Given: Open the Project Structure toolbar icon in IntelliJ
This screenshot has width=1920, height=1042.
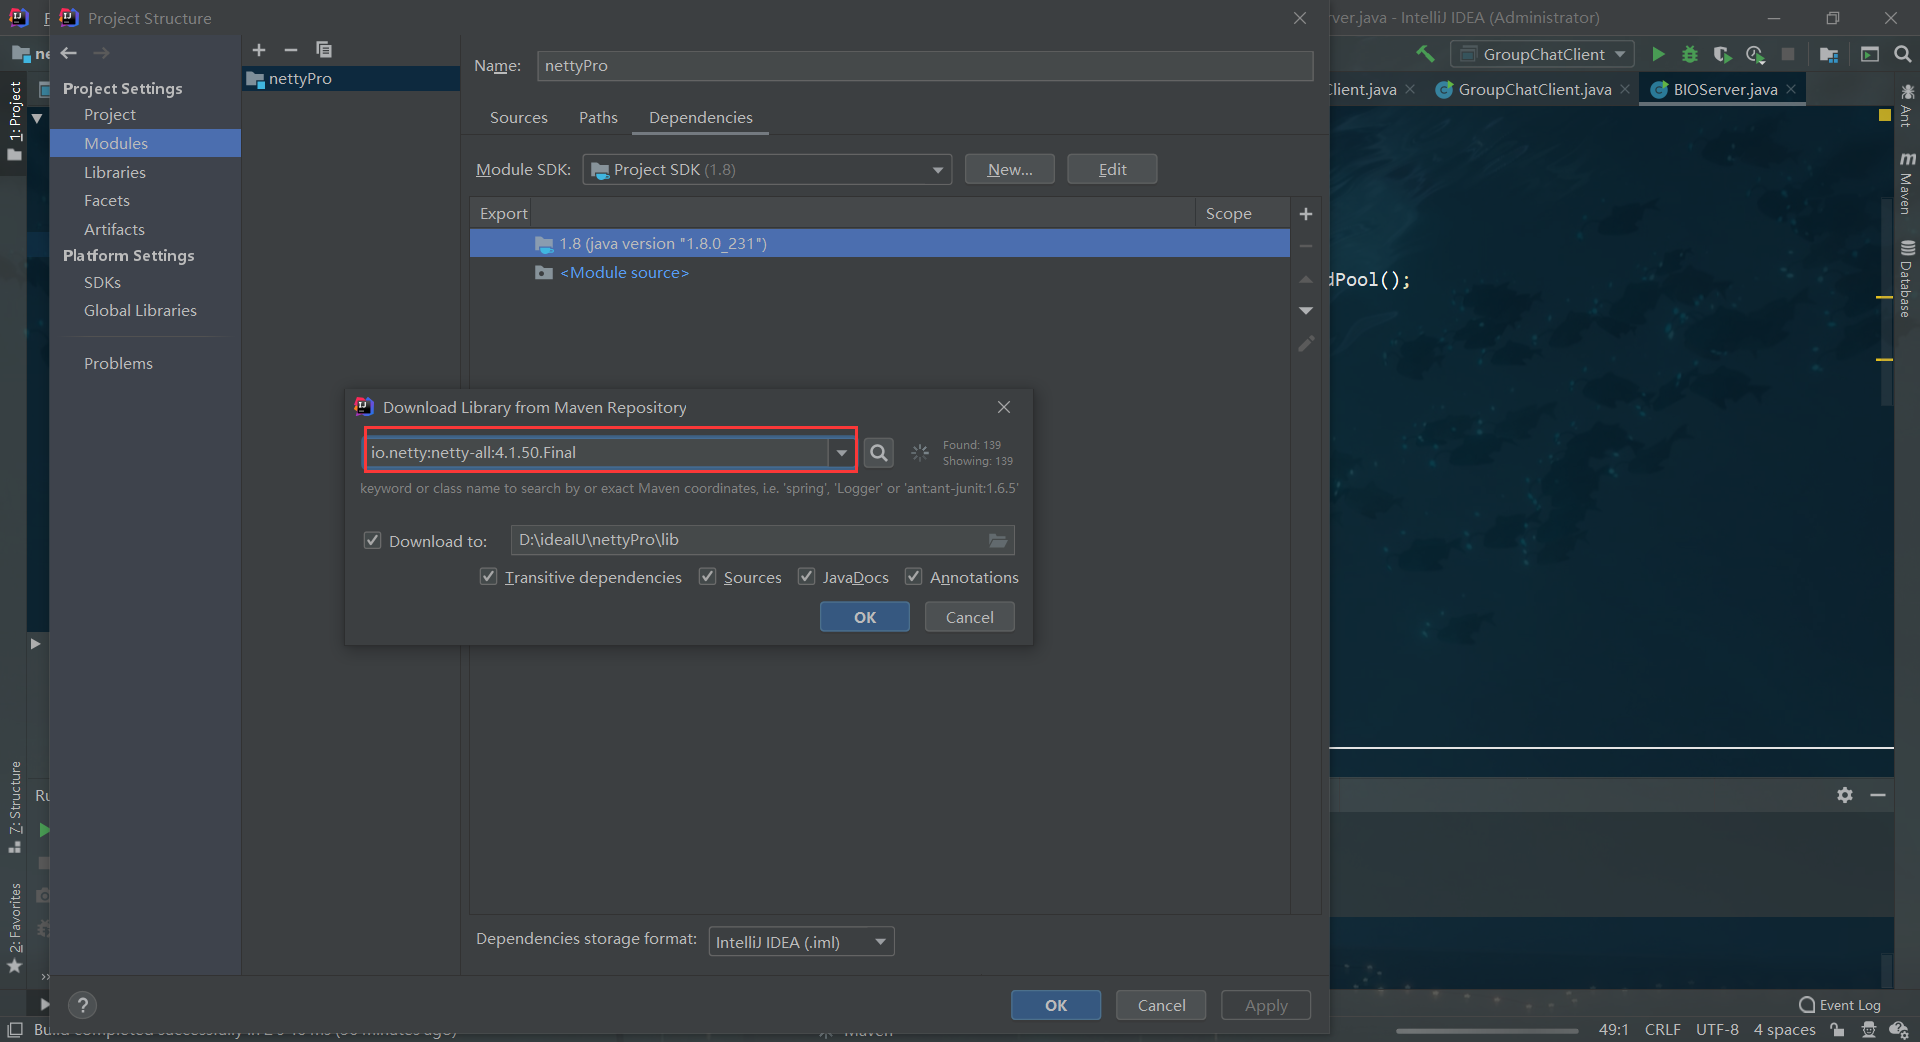Looking at the screenshot, I should point(1829,54).
